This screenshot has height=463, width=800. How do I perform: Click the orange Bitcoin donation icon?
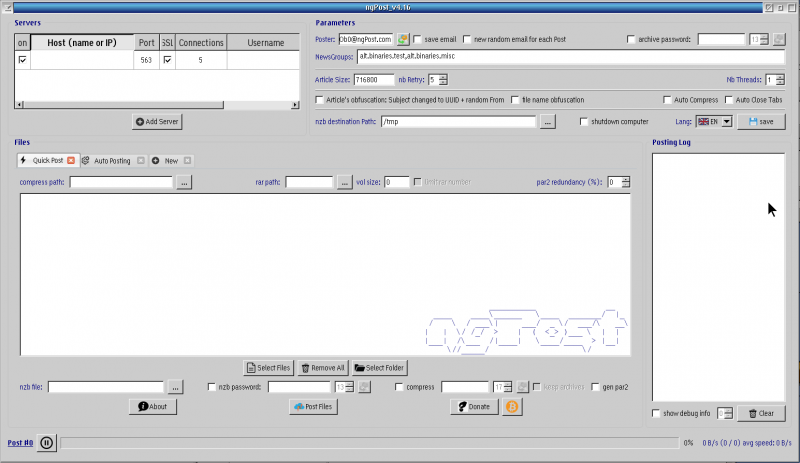click(x=512, y=407)
